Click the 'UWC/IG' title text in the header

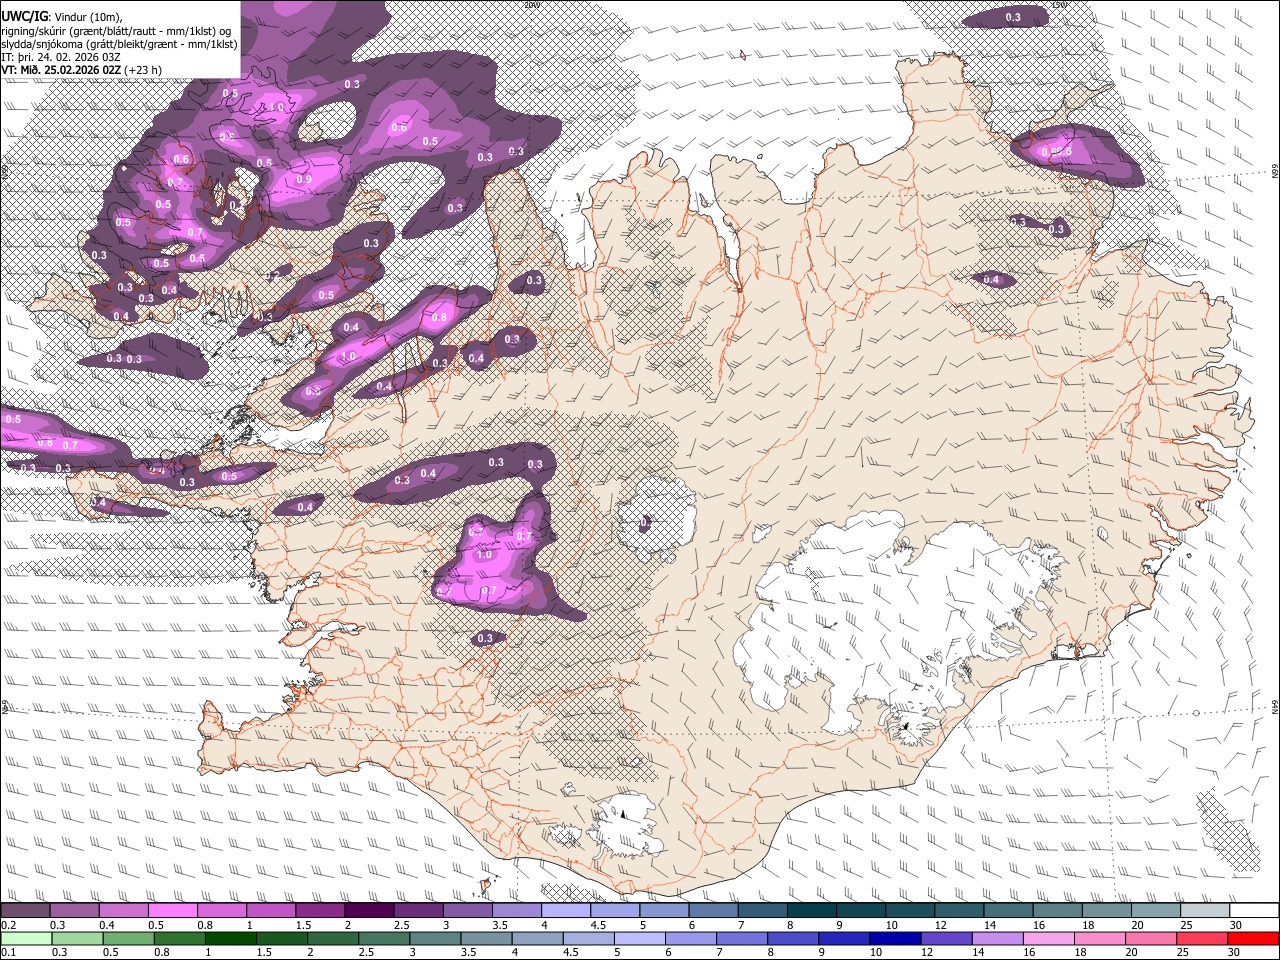click(x=24, y=17)
